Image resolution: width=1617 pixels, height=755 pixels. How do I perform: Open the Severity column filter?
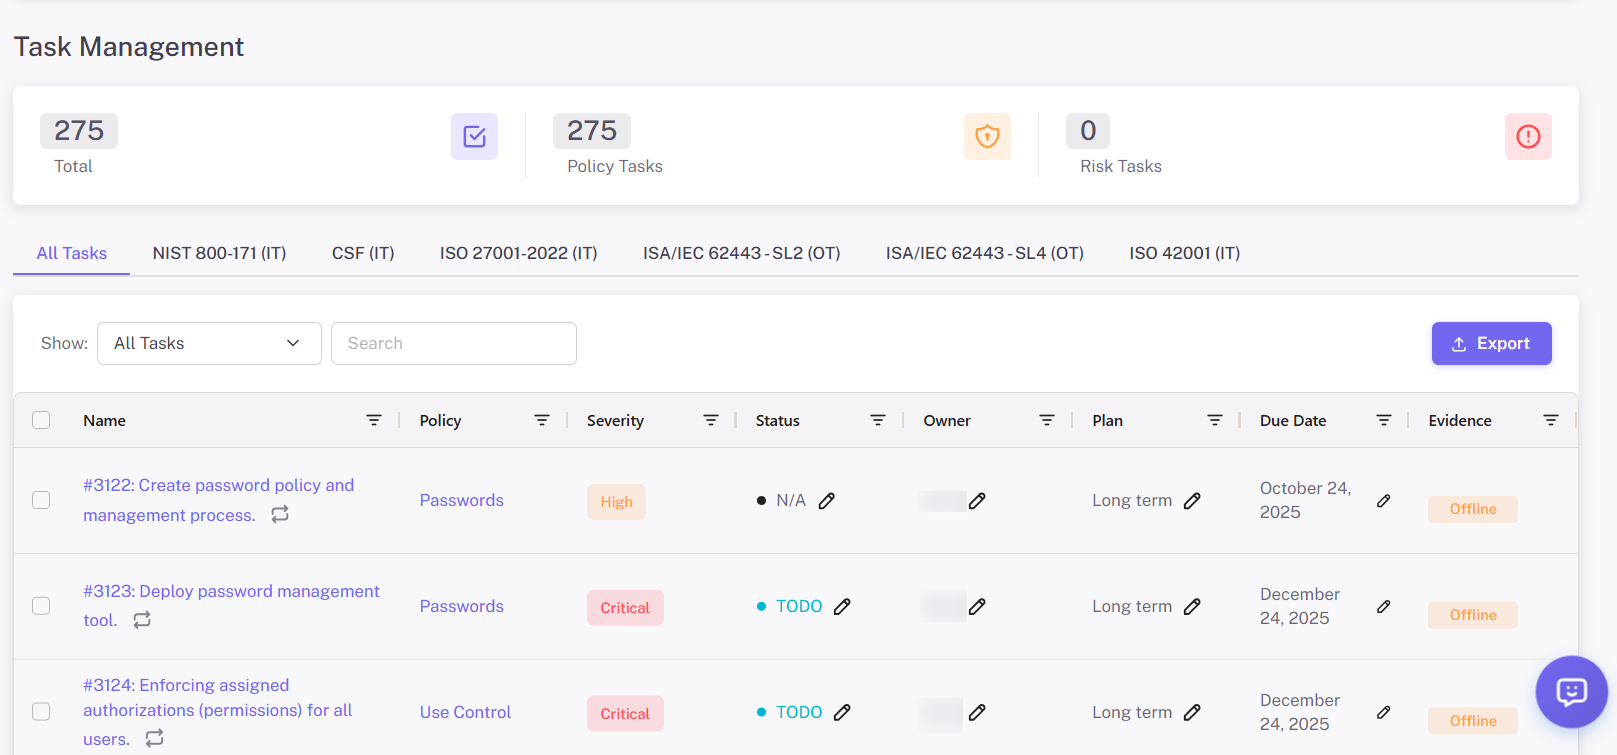tap(710, 420)
